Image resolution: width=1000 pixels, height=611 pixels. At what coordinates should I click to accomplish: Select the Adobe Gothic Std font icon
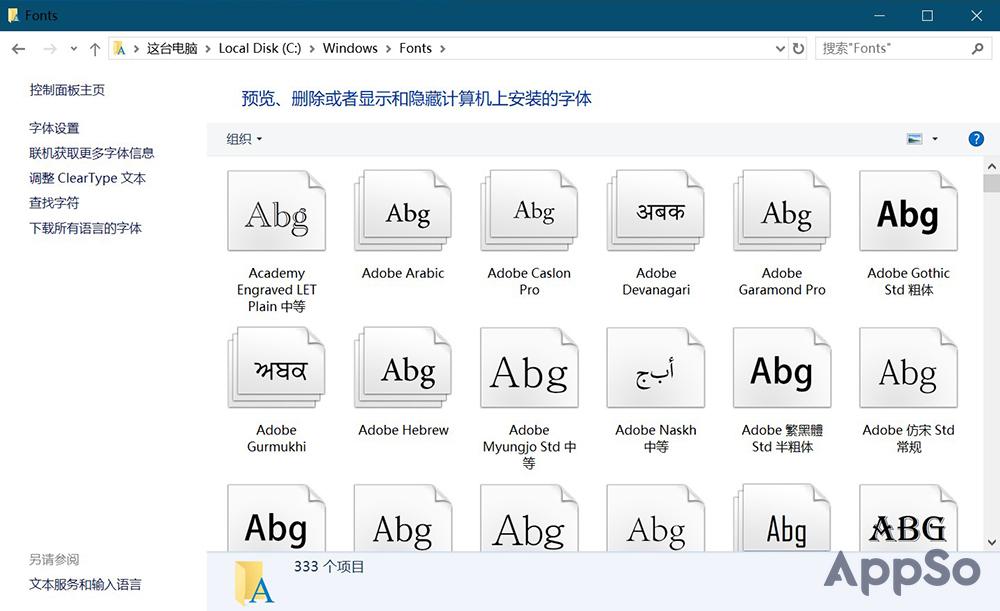pos(908,210)
